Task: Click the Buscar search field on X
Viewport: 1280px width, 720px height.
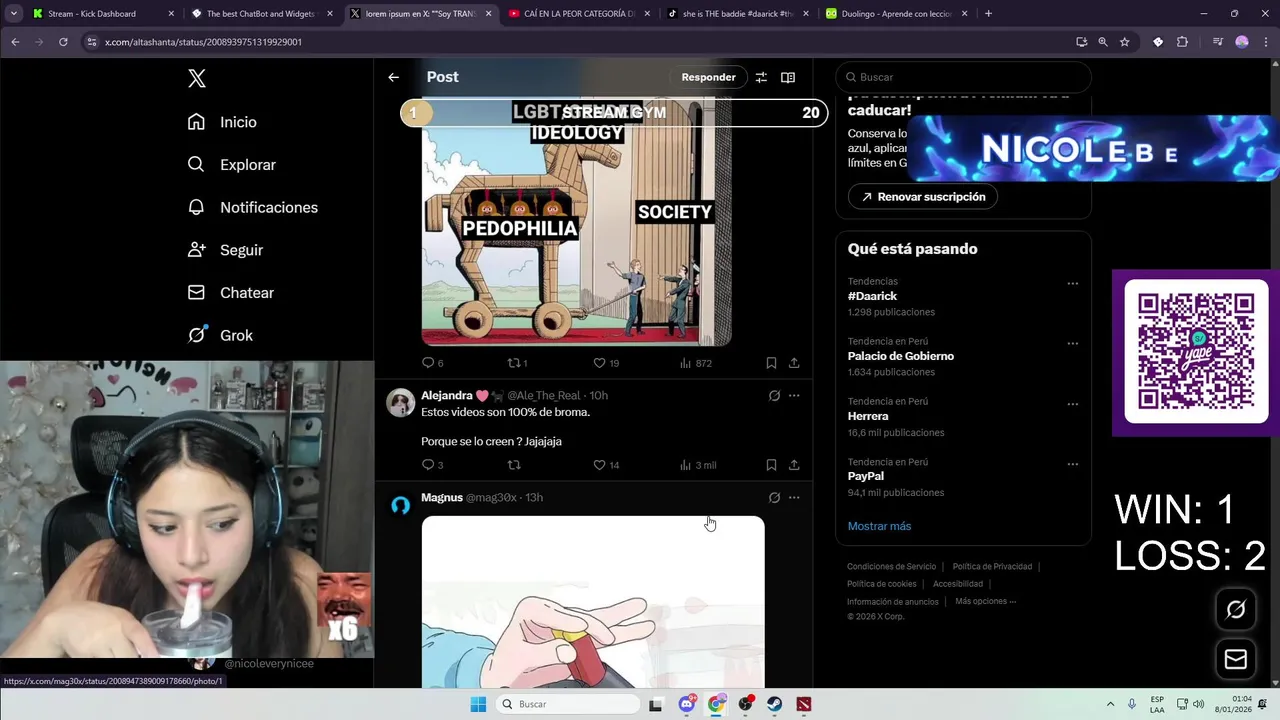Action: click(963, 77)
